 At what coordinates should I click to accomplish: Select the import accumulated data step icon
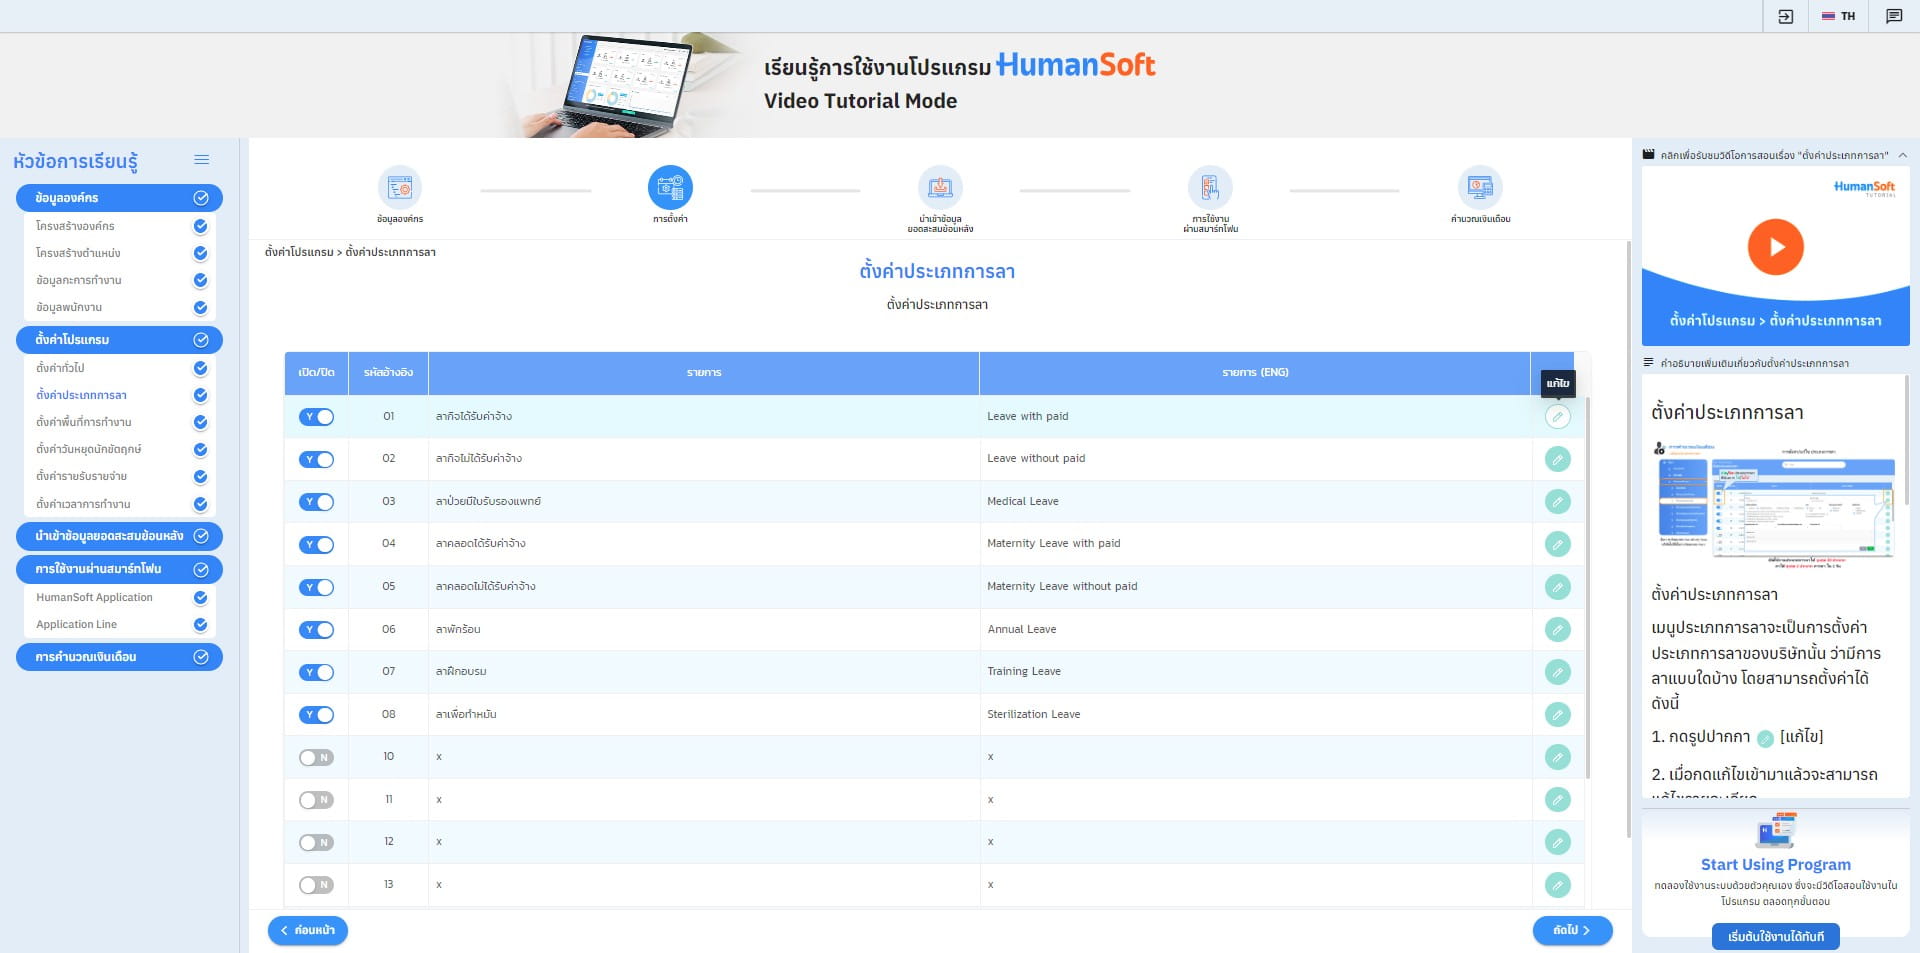[x=939, y=188]
